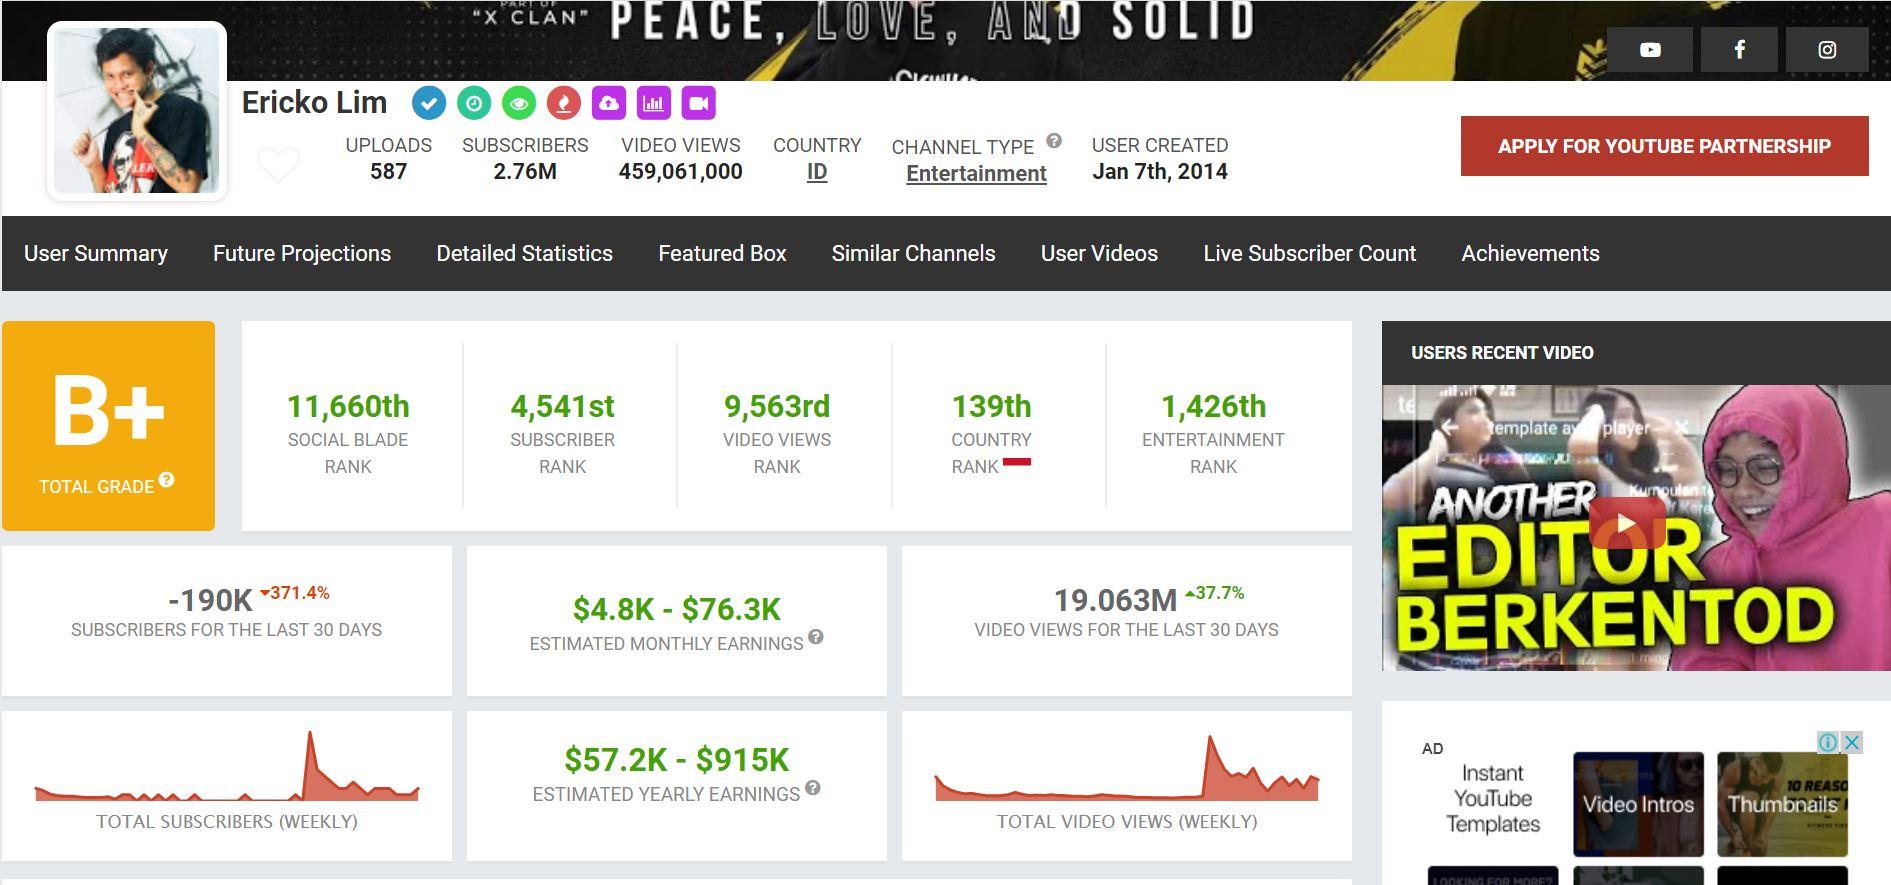Open the Detailed Statistics tab

525,254
